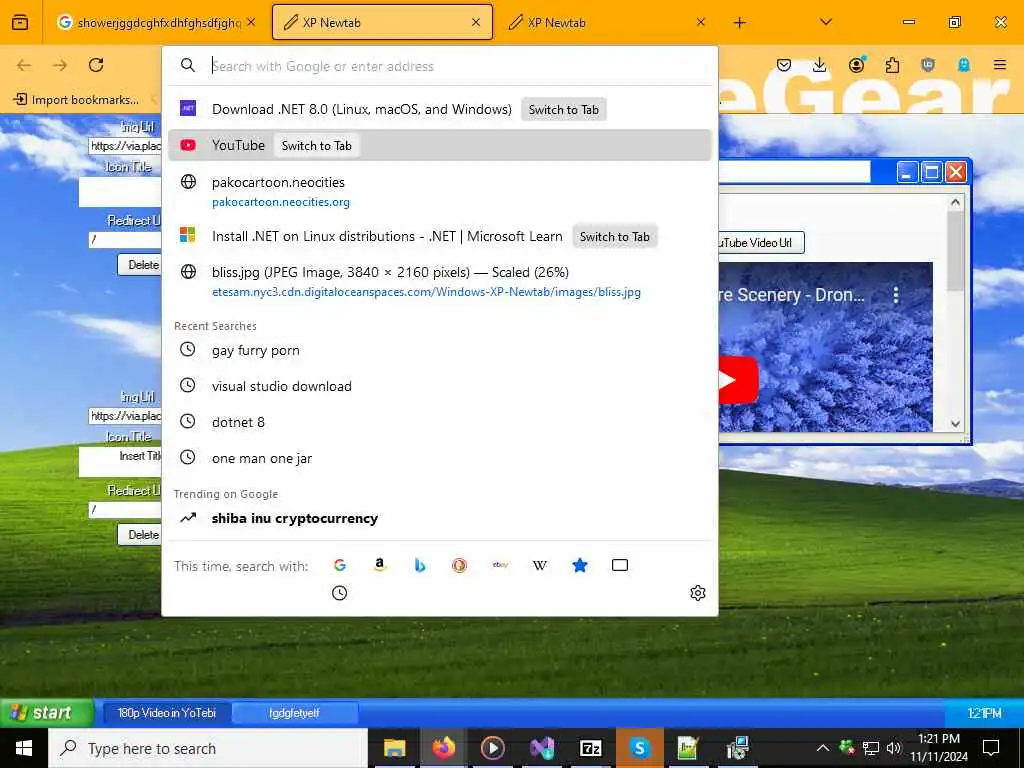Switch to Tab for Install .NET on Linux
The image size is (1024, 768).
(615, 236)
